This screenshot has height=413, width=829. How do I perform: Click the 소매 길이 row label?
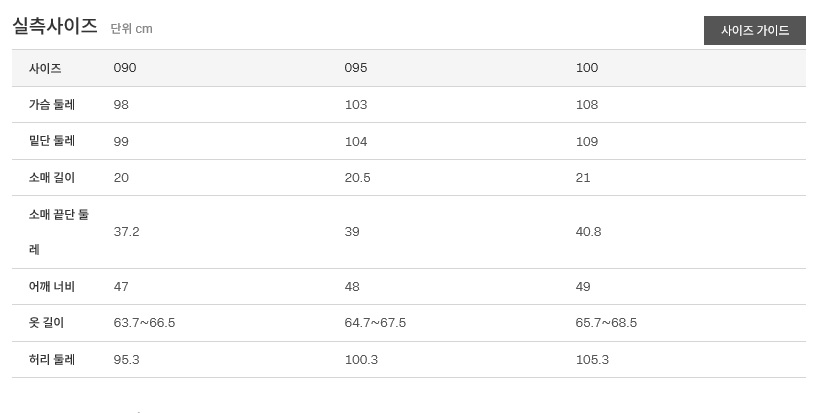point(52,178)
